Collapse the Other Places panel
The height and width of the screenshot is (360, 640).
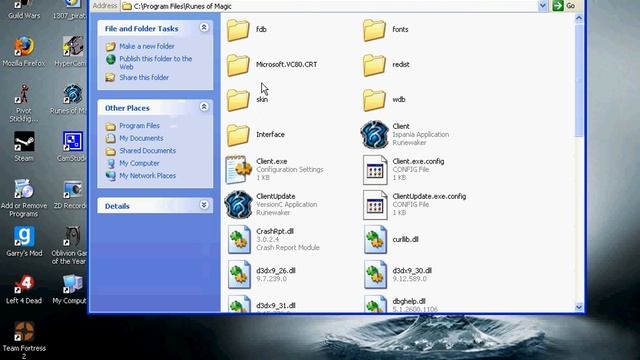click(204, 107)
